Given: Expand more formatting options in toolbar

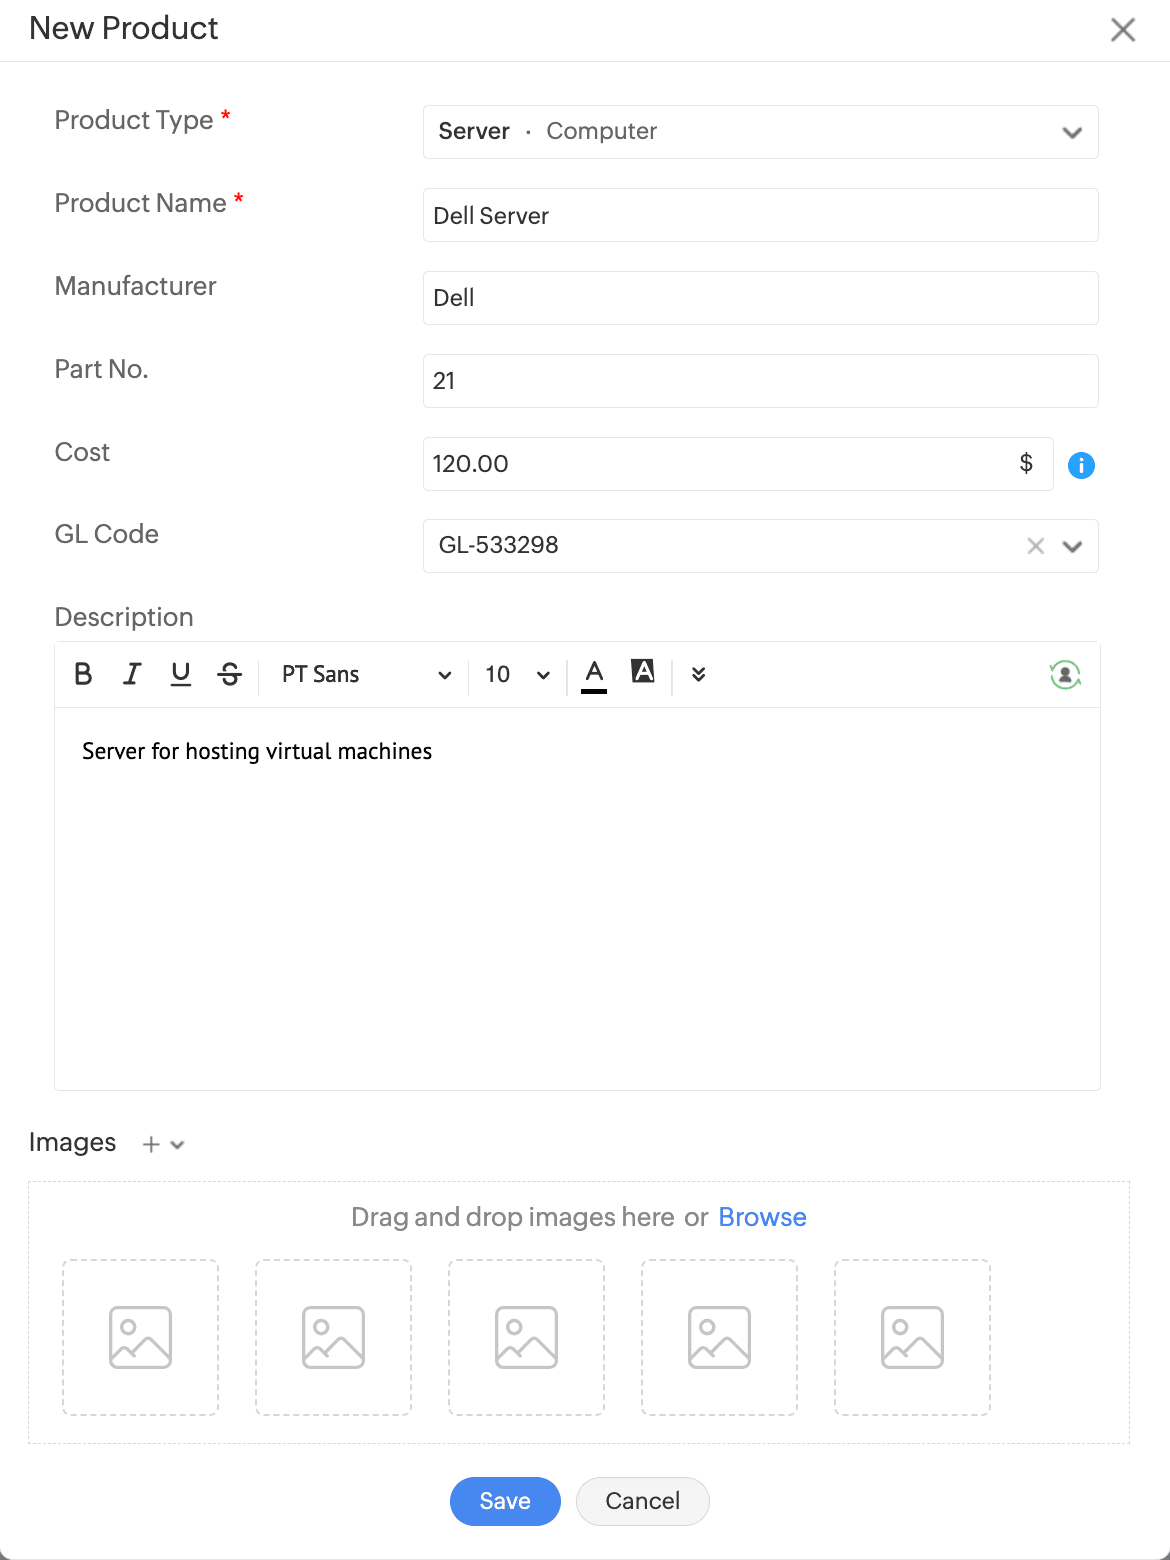Looking at the screenshot, I should click(699, 674).
